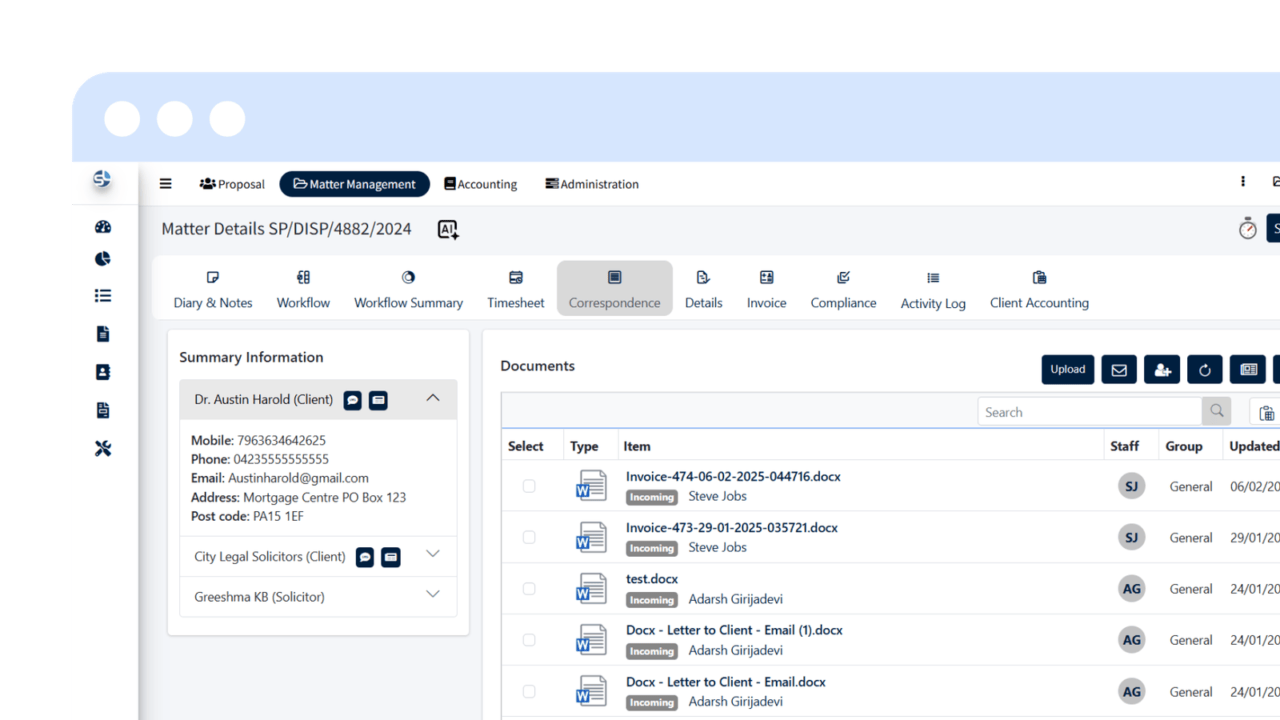The image size is (1280, 720).
Task: Select the checkbox for test.docx
Action: pos(529,588)
